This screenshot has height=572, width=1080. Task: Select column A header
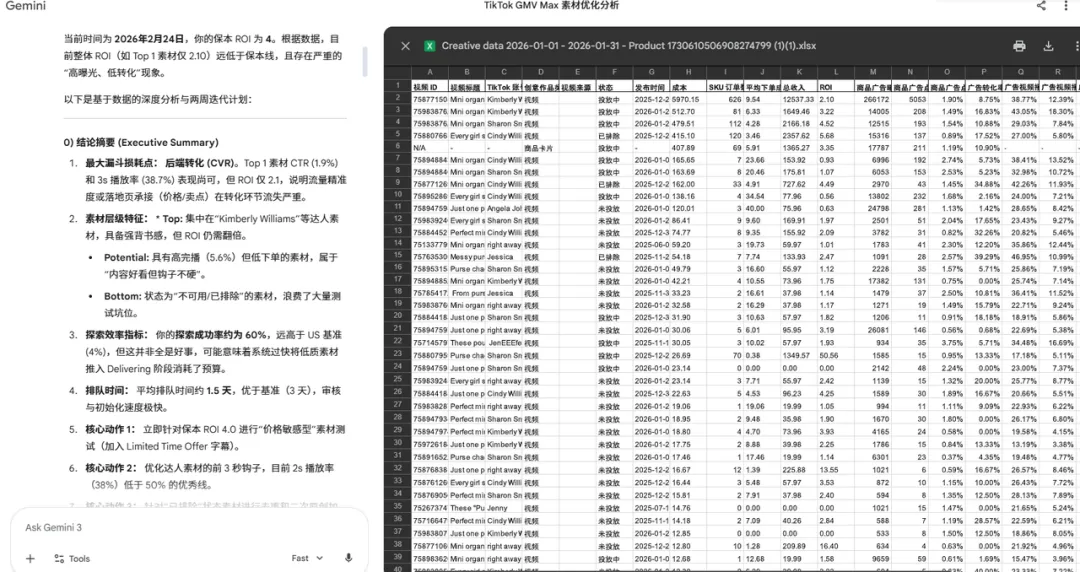click(x=430, y=72)
